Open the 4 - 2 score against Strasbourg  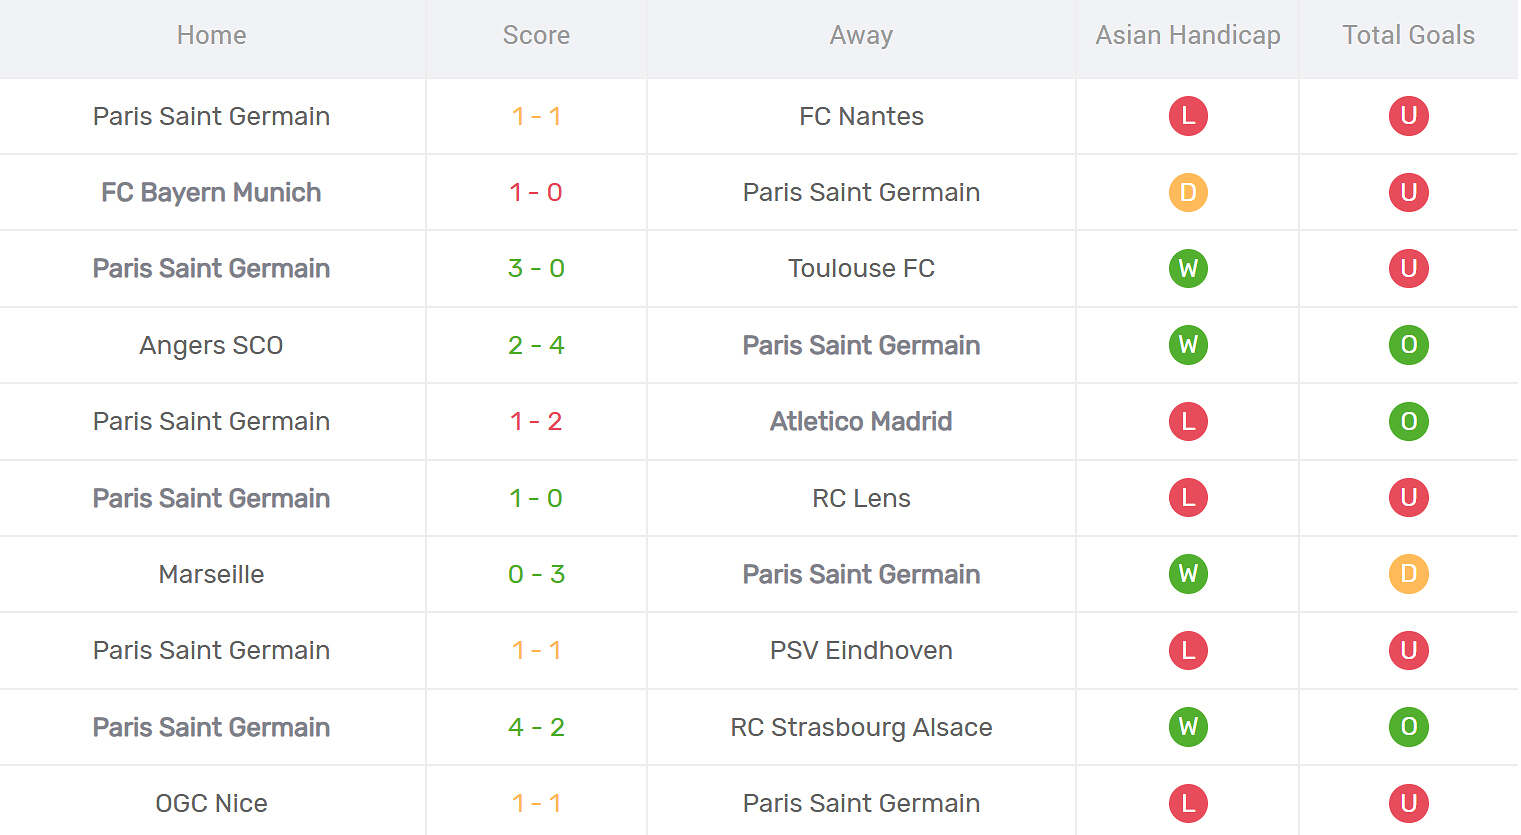click(x=536, y=727)
